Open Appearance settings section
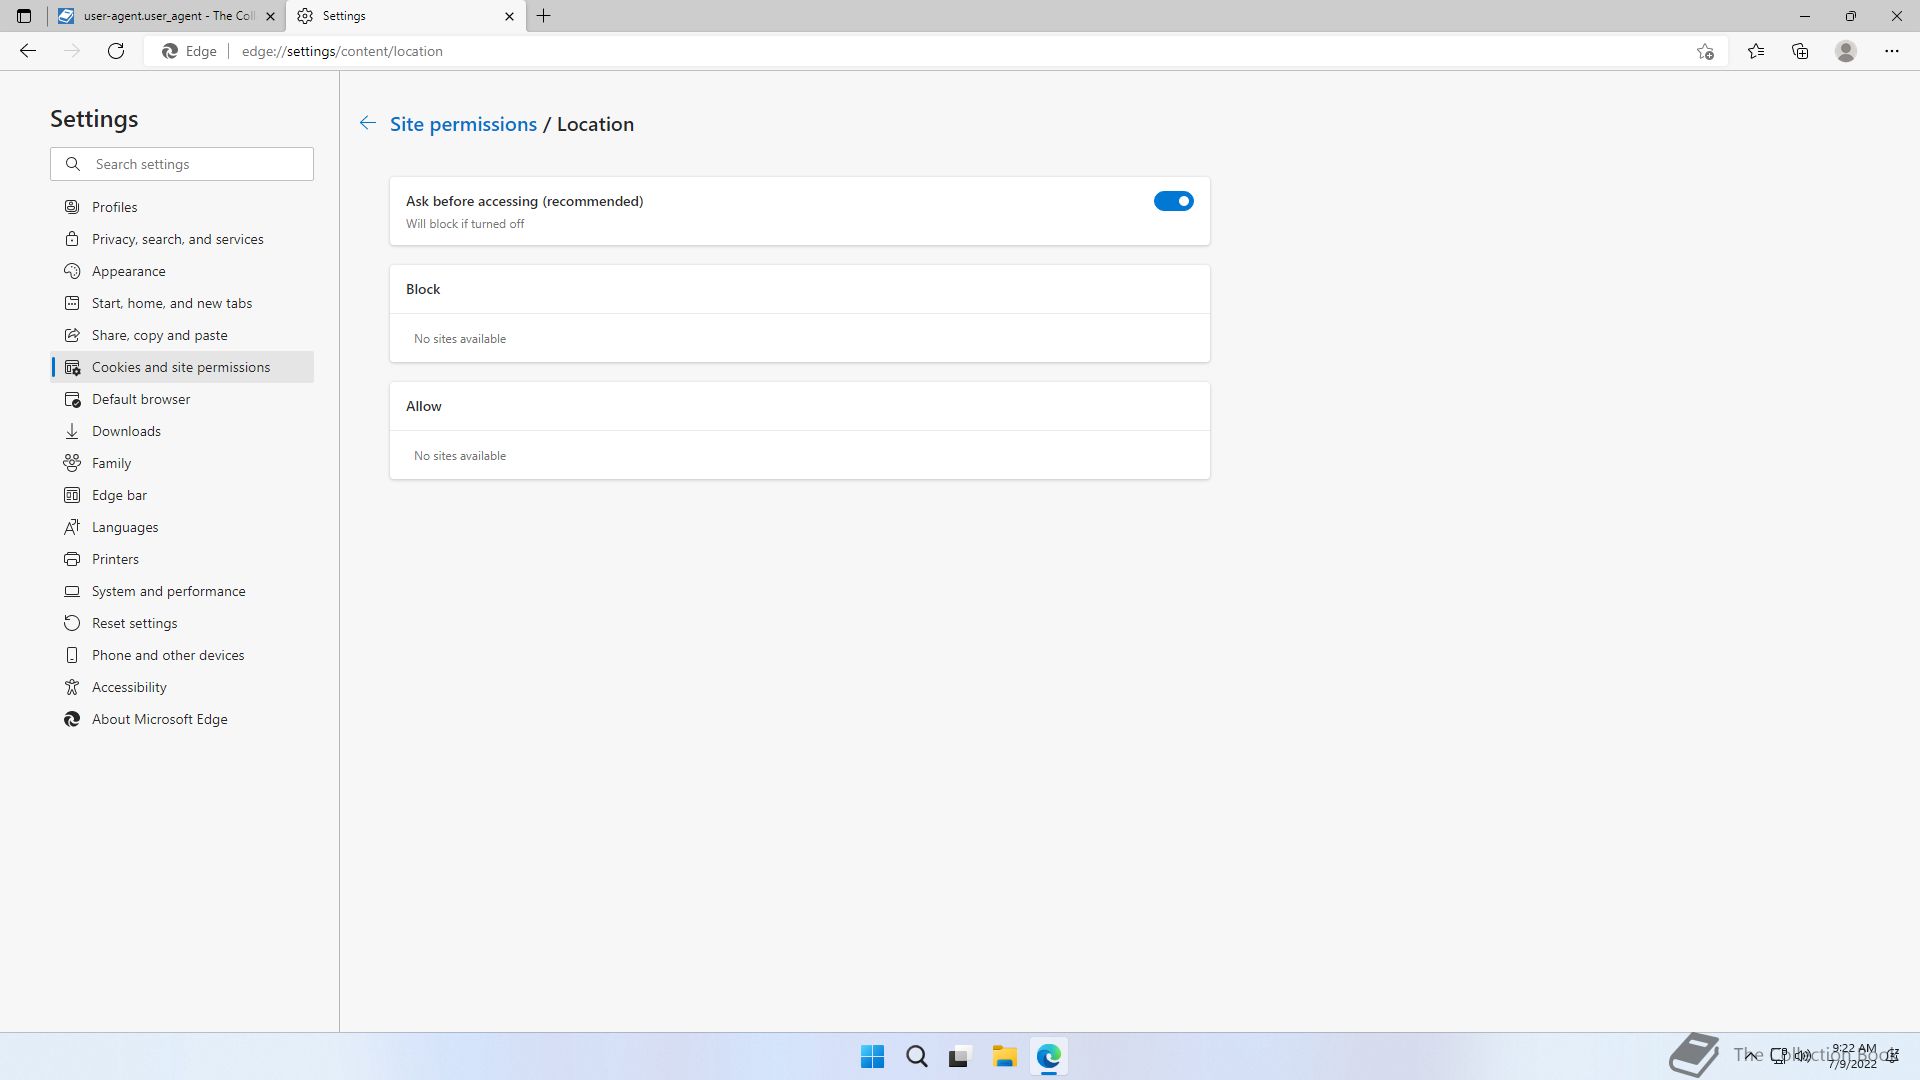 coord(182,271)
